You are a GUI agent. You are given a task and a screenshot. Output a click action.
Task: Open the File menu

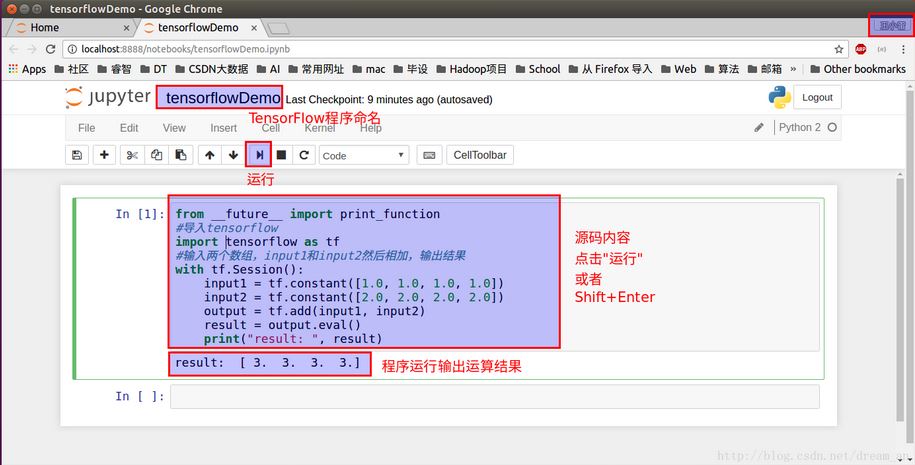point(86,128)
